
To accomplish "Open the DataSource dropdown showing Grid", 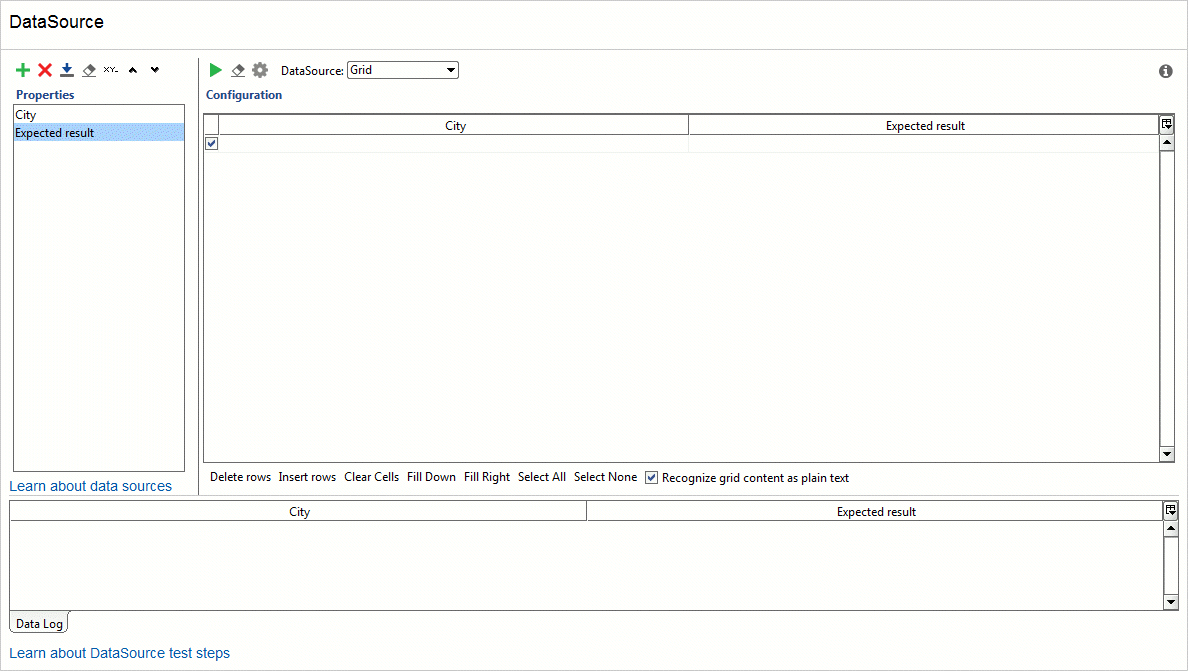I will [x=450, y=70].
